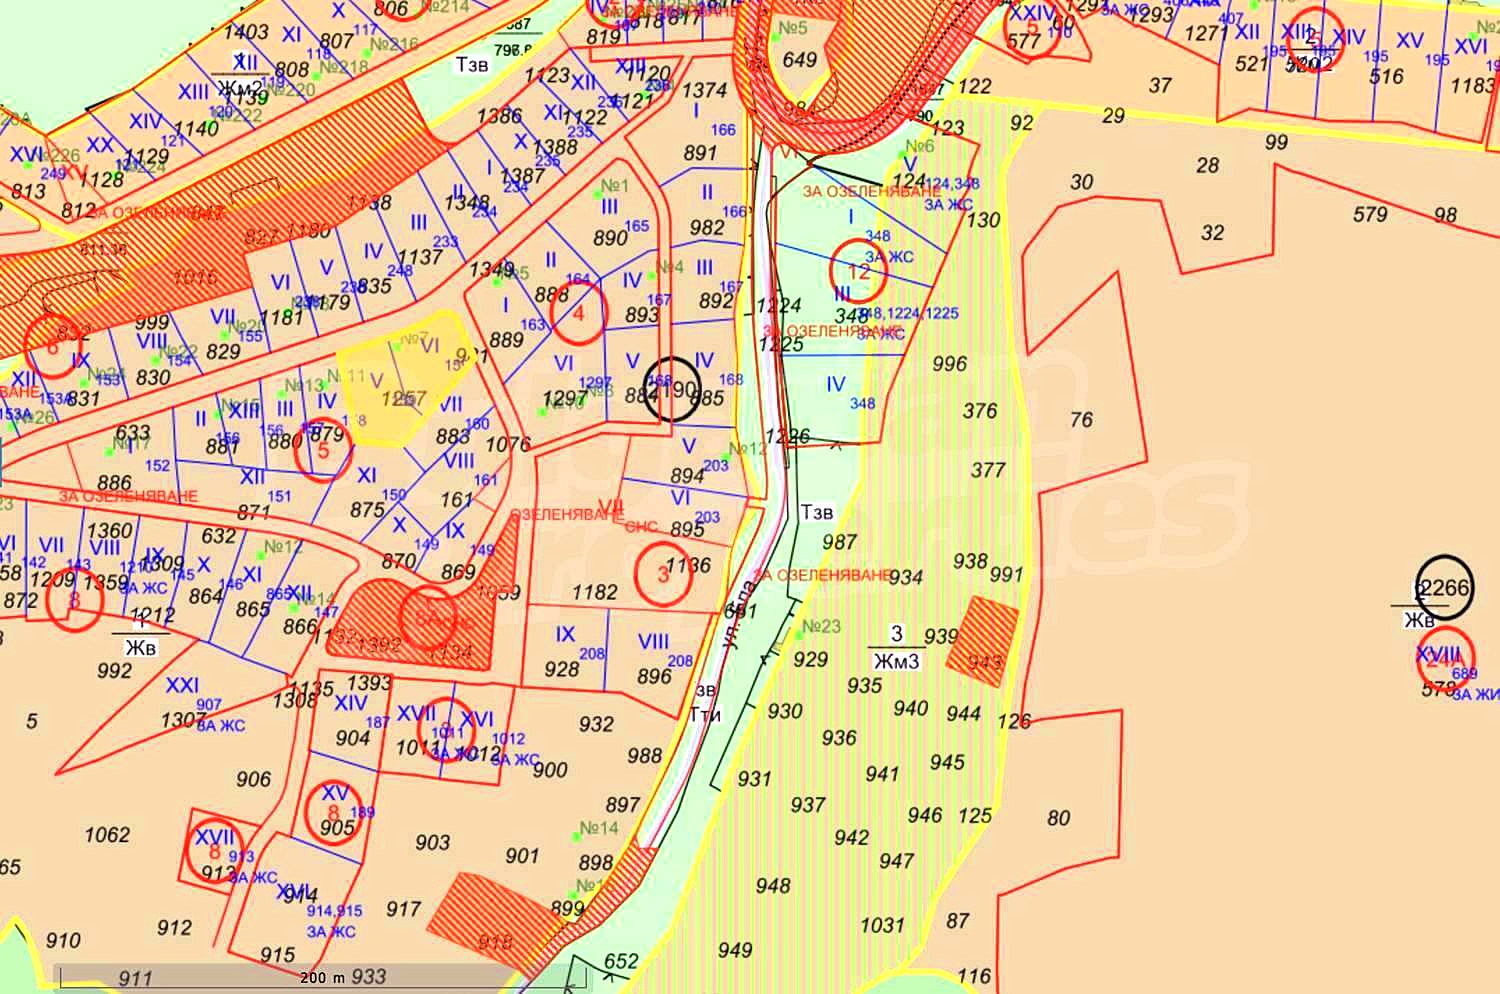The width and height of the screenshot is (1500, 994).
Task: Select parcel 579 in the upper right
Action: click(x=1369, y=214)
